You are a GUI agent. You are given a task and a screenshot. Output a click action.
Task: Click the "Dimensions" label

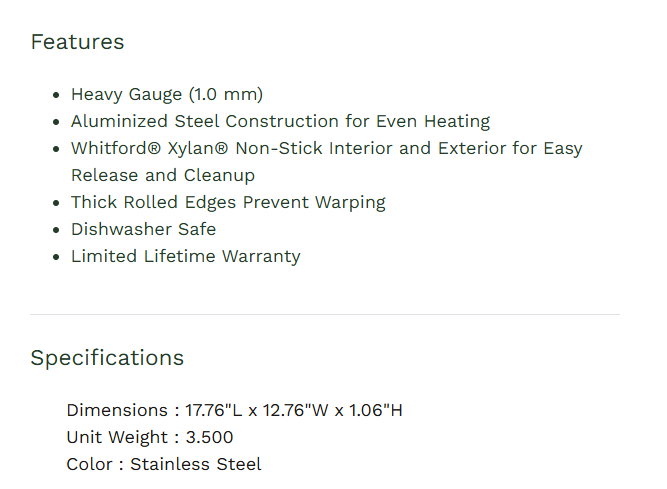(x=116, y=411)
